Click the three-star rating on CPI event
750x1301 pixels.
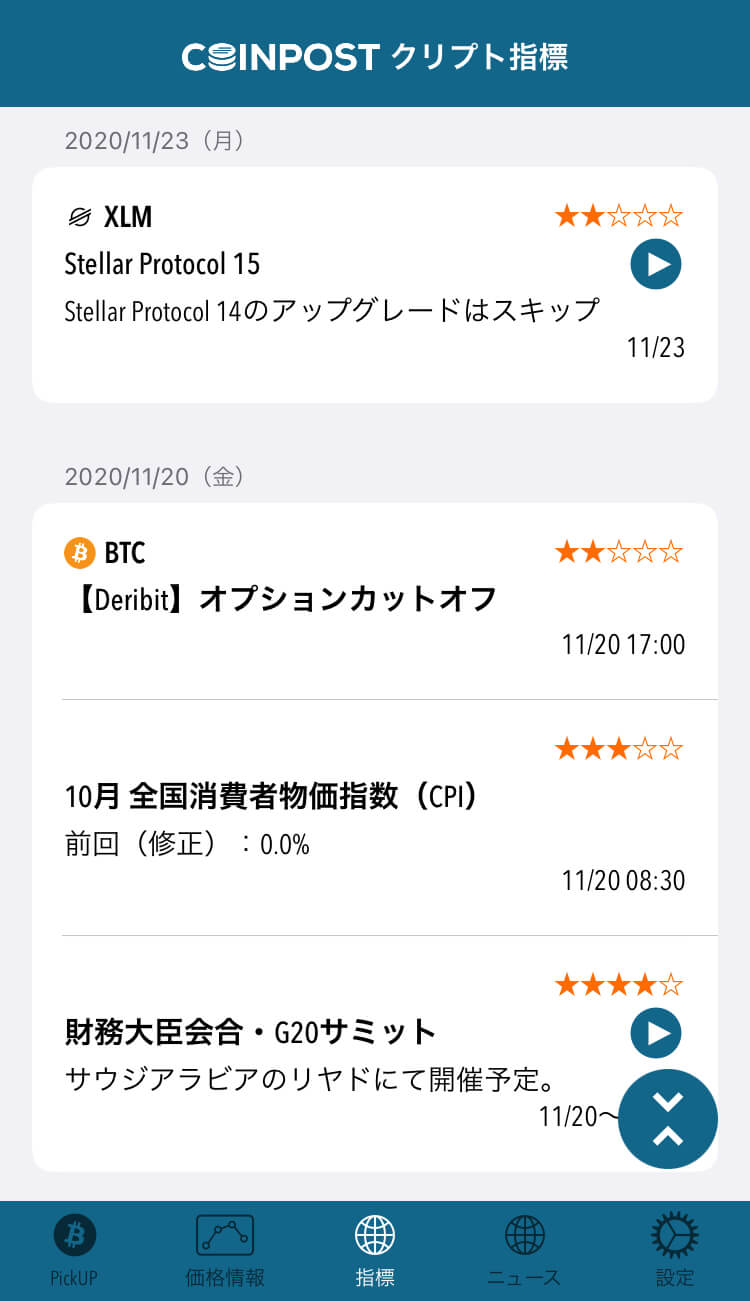click(619, 748)
